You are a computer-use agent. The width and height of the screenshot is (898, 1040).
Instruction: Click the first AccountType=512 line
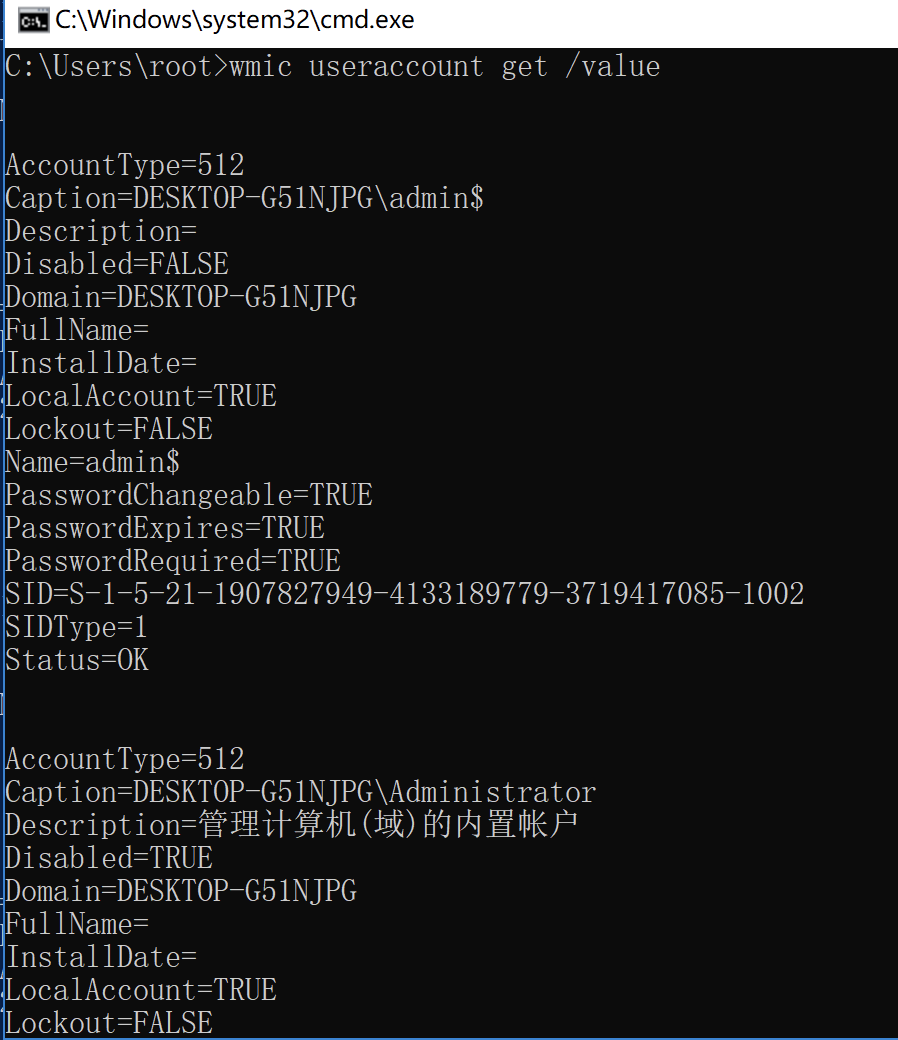124,165
